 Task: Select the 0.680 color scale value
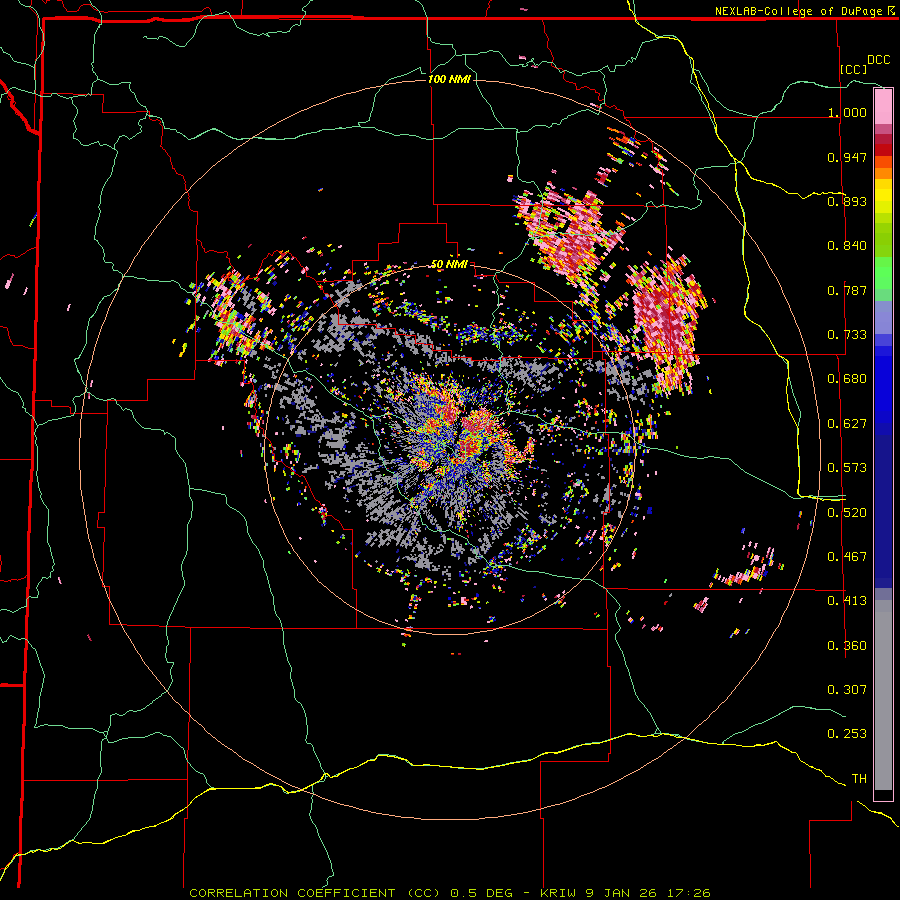coord(847,379)
